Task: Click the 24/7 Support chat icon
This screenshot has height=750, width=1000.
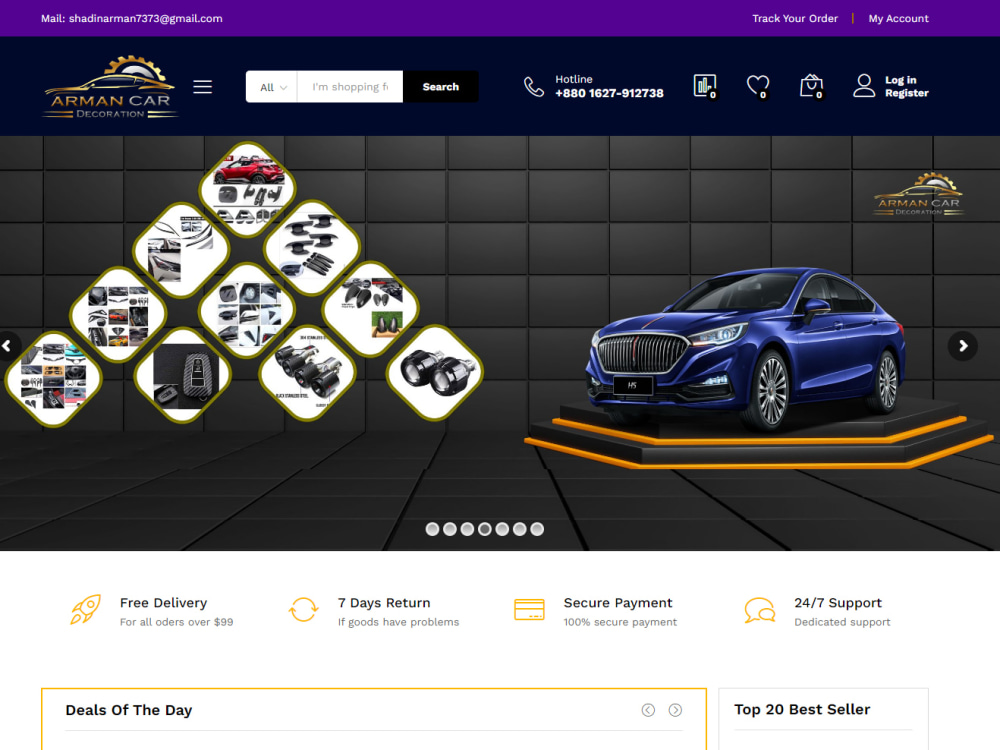Action: (760, 610)
